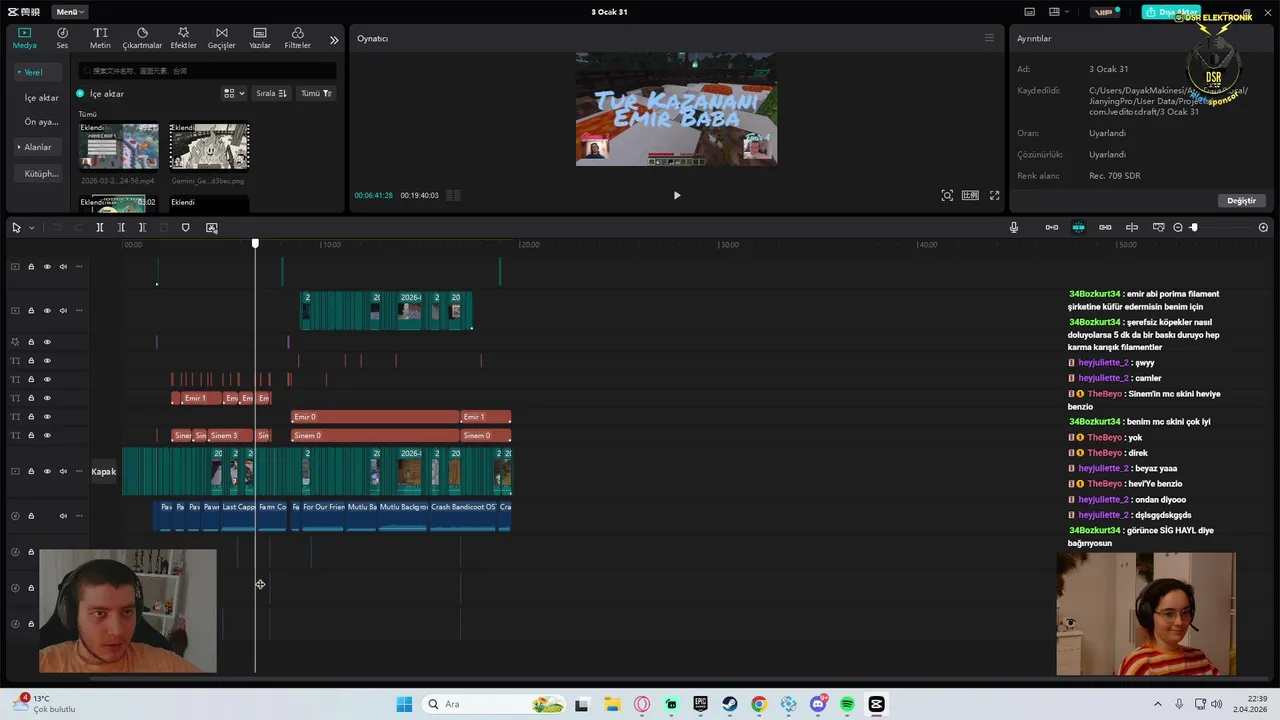Open the Geçişler tab
The width and height of the screenshot is (1280, 720).
pos(221,38)
